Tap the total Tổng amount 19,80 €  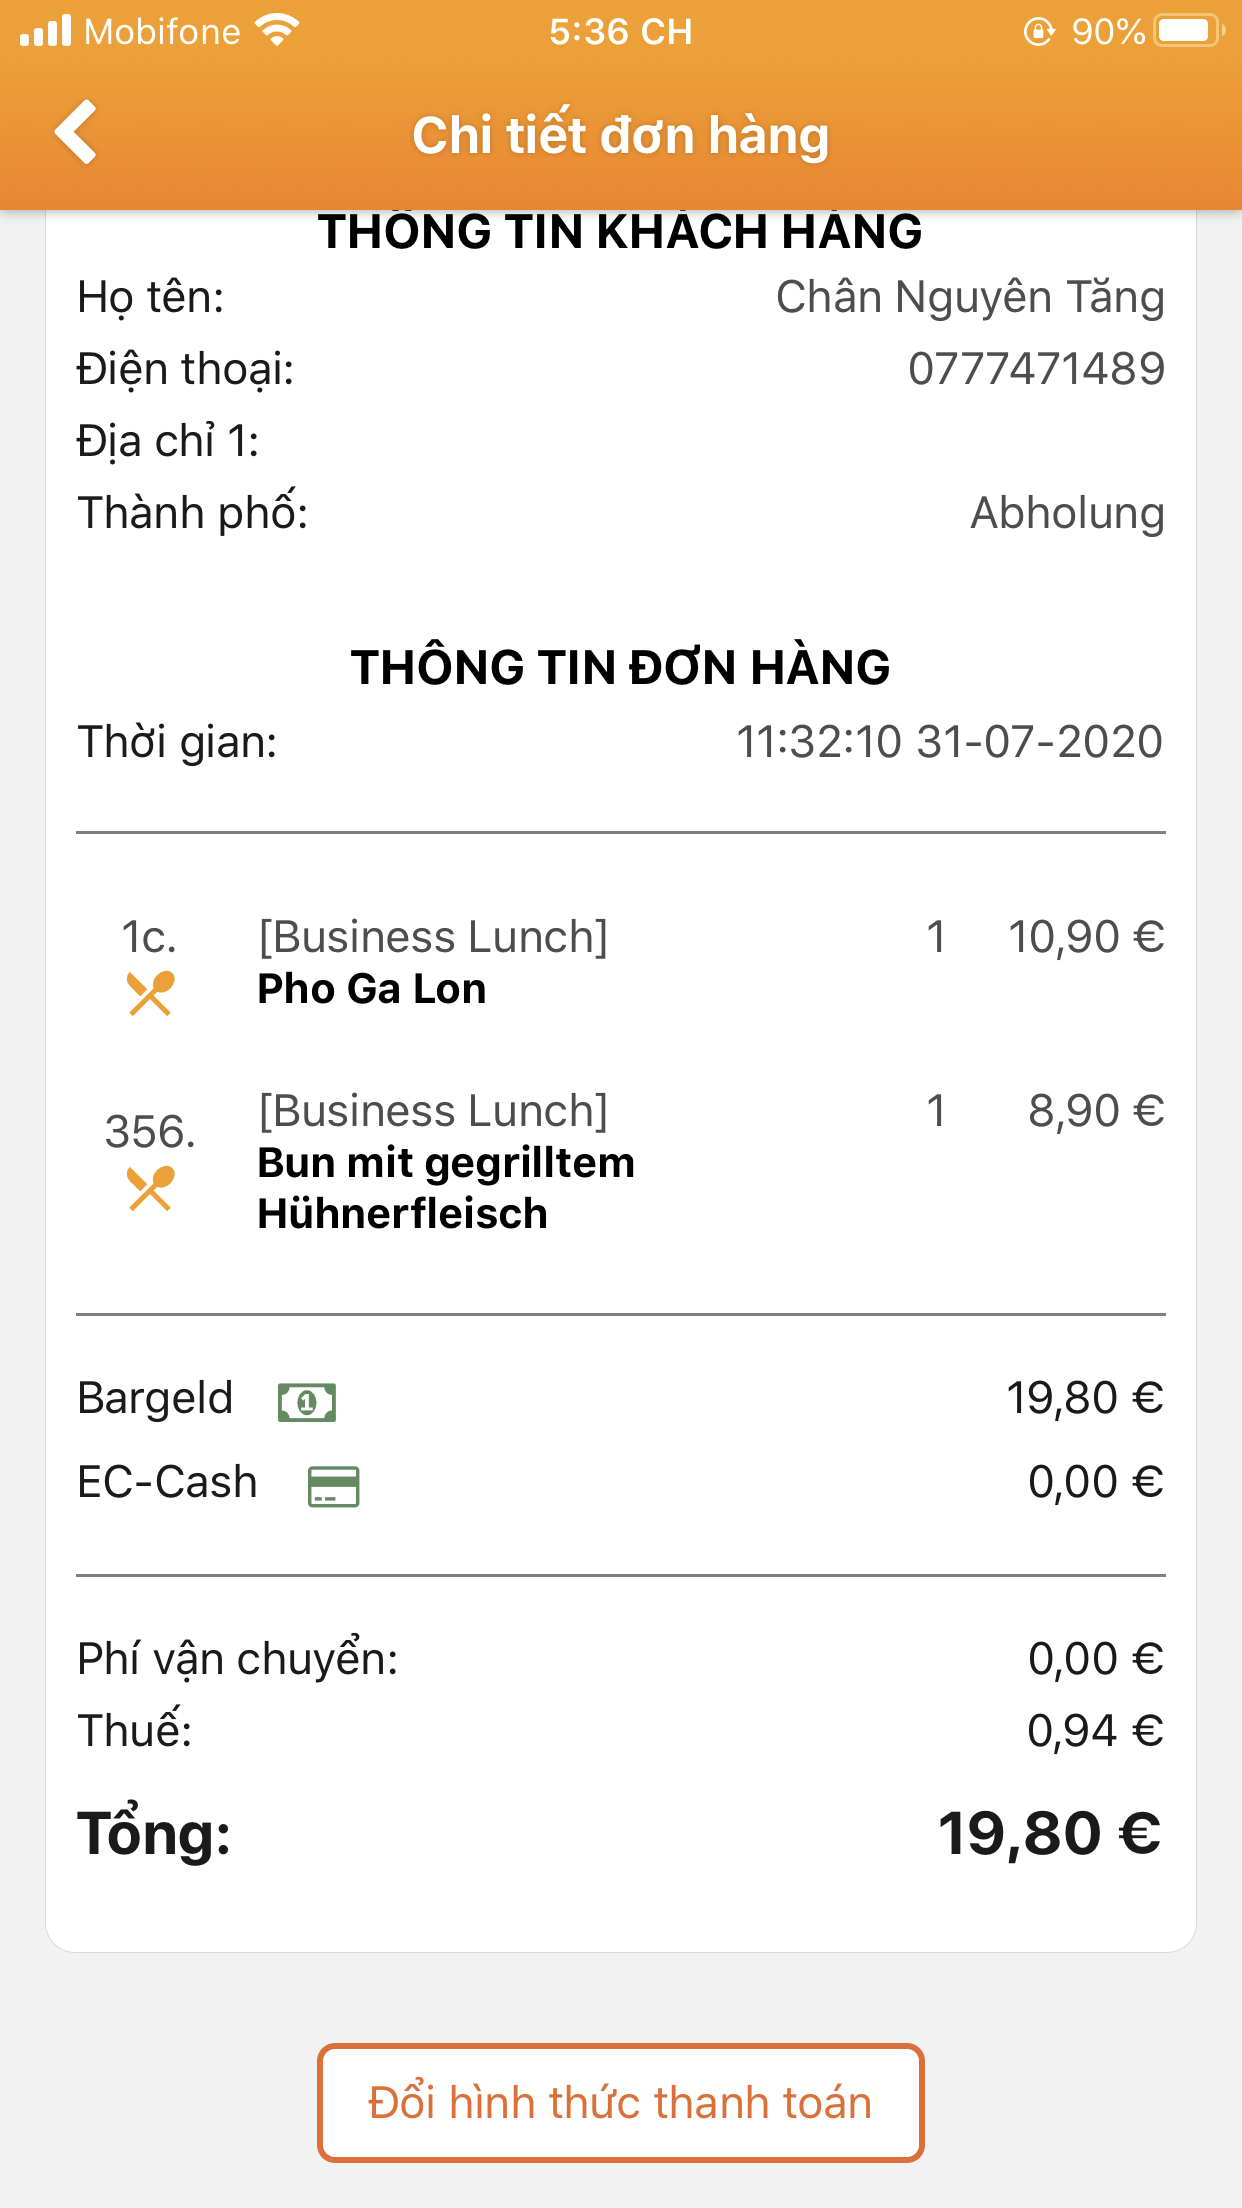click(x=1049, y=1834)
